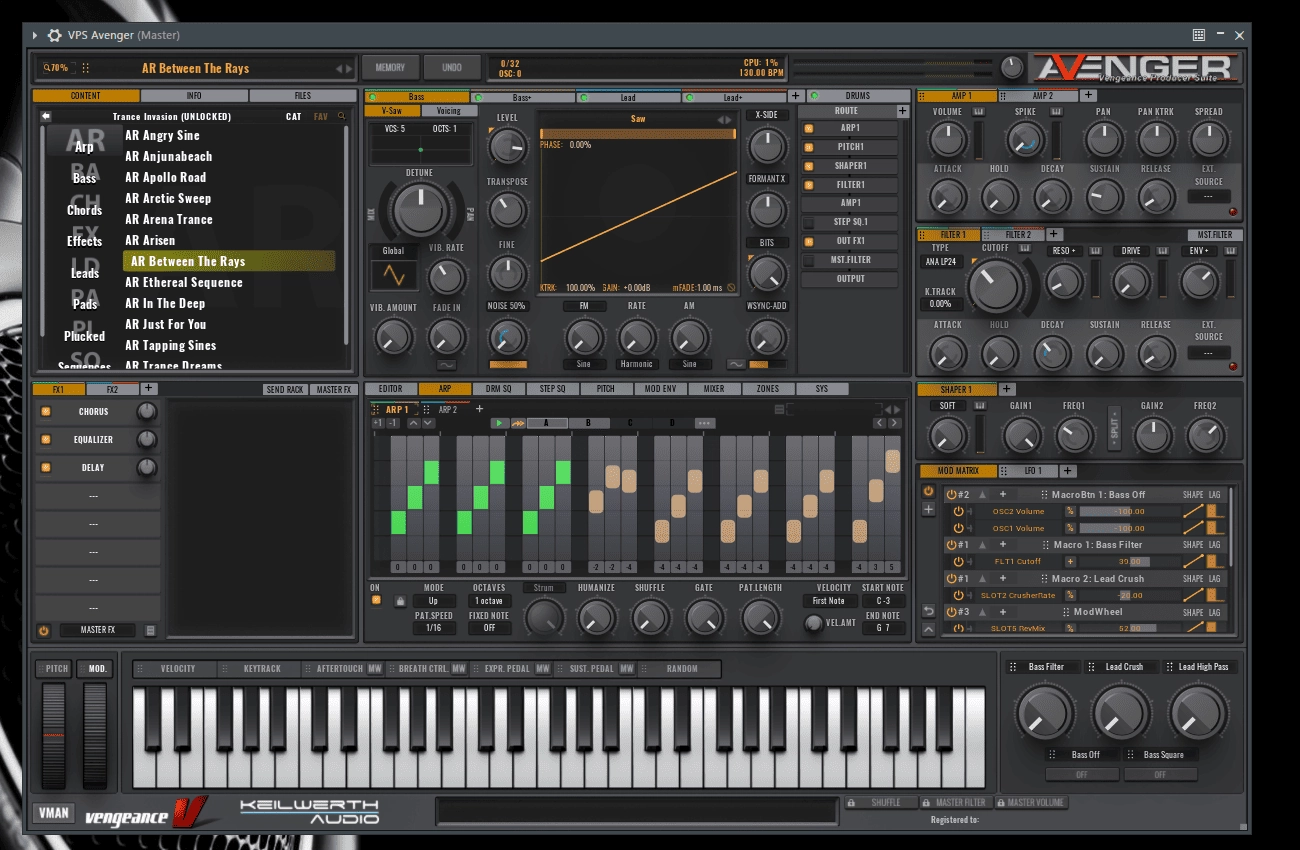The image size is (1300, 850).
Task: Open the PAT.SPEED dropdown showing 1/16
Action: click(434, 628)
